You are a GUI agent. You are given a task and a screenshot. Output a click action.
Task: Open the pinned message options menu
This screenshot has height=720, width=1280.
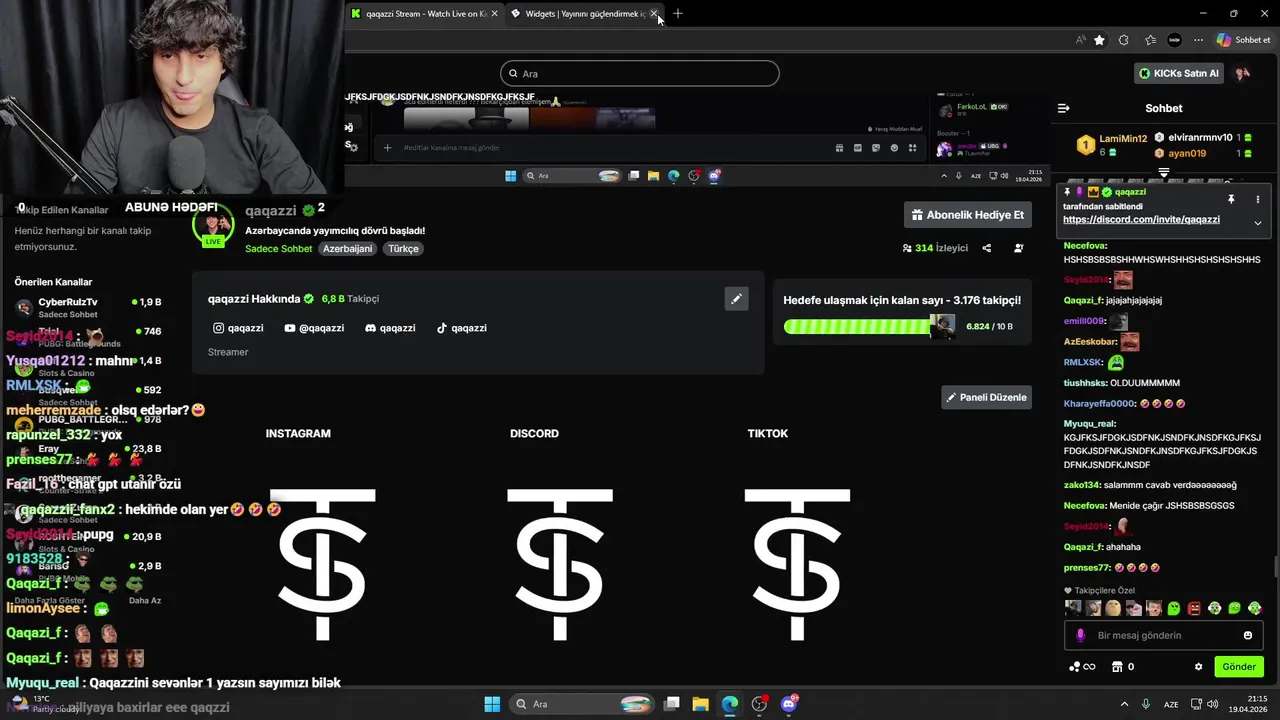(1258, 200)
